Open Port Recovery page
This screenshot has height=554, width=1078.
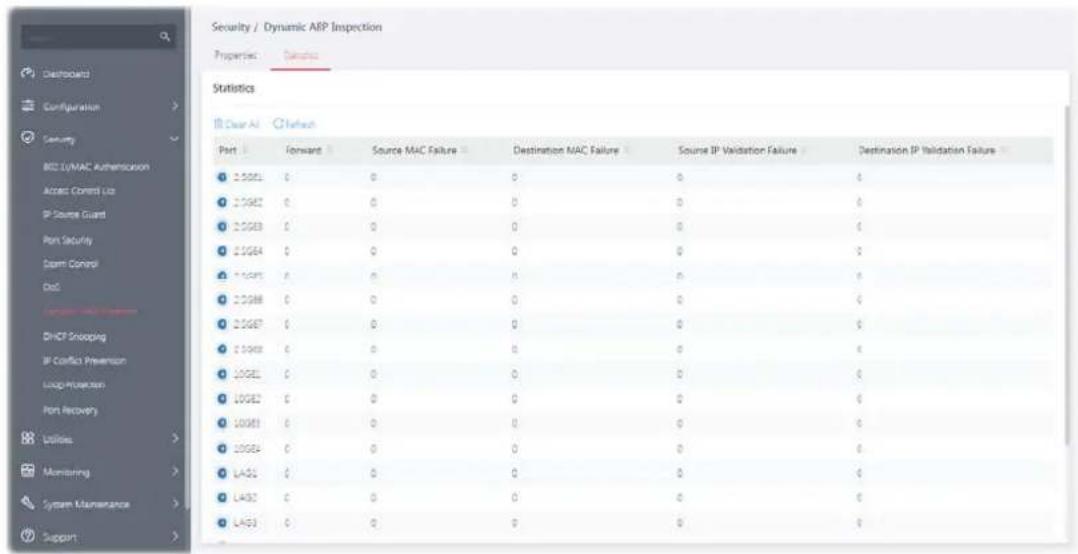pyautogui.click(x=69, y=410)
